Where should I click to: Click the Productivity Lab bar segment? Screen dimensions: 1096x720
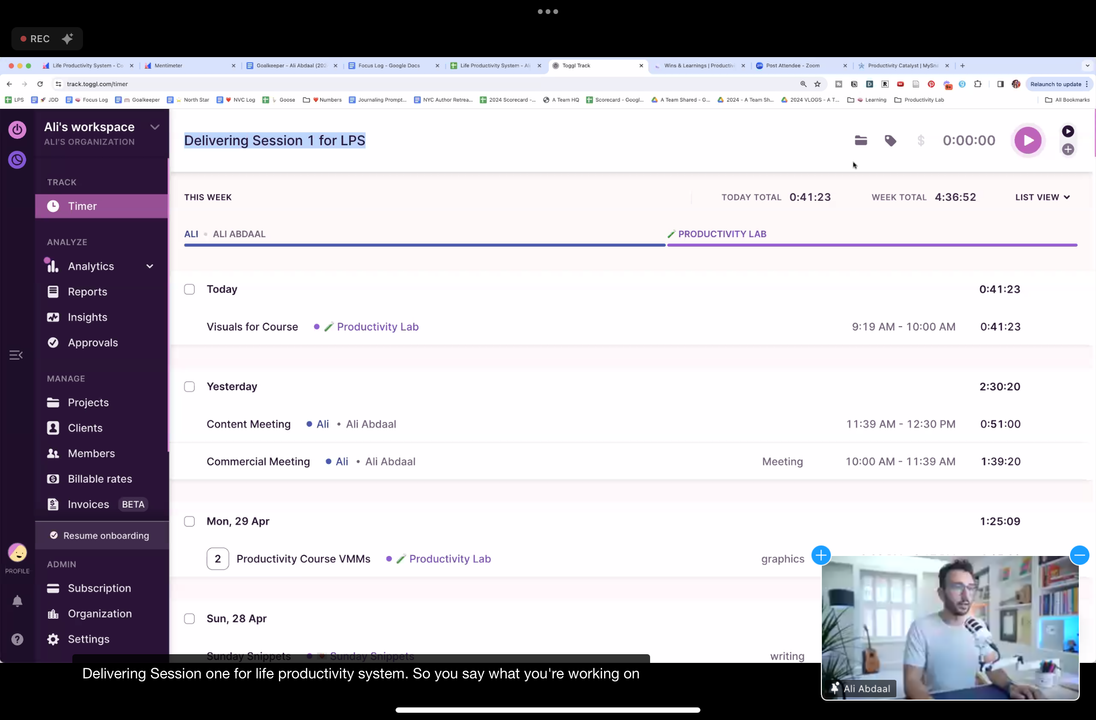pyautogui.click(x=872, y=245)
